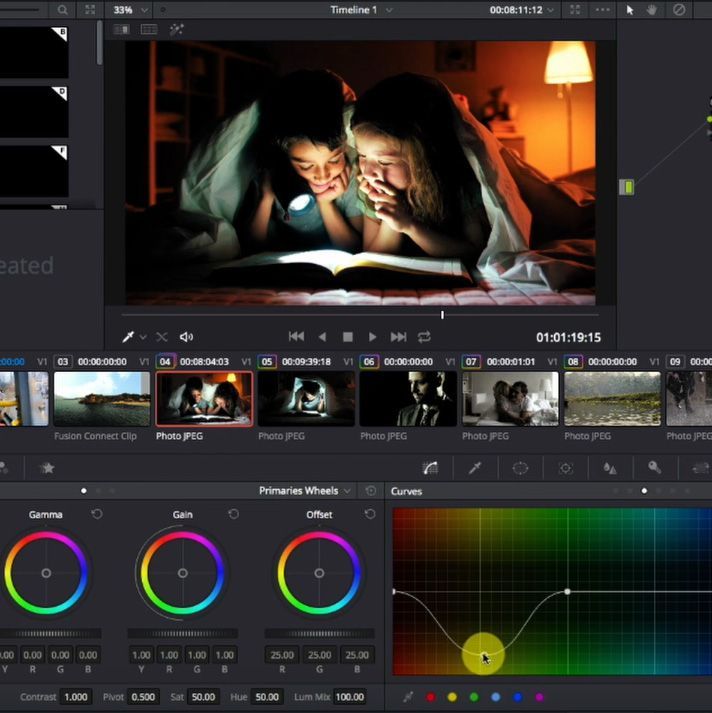This screenshot has height=713, width=712.
Task: Reset the Gamma color wheel
Action: [97, 514]
